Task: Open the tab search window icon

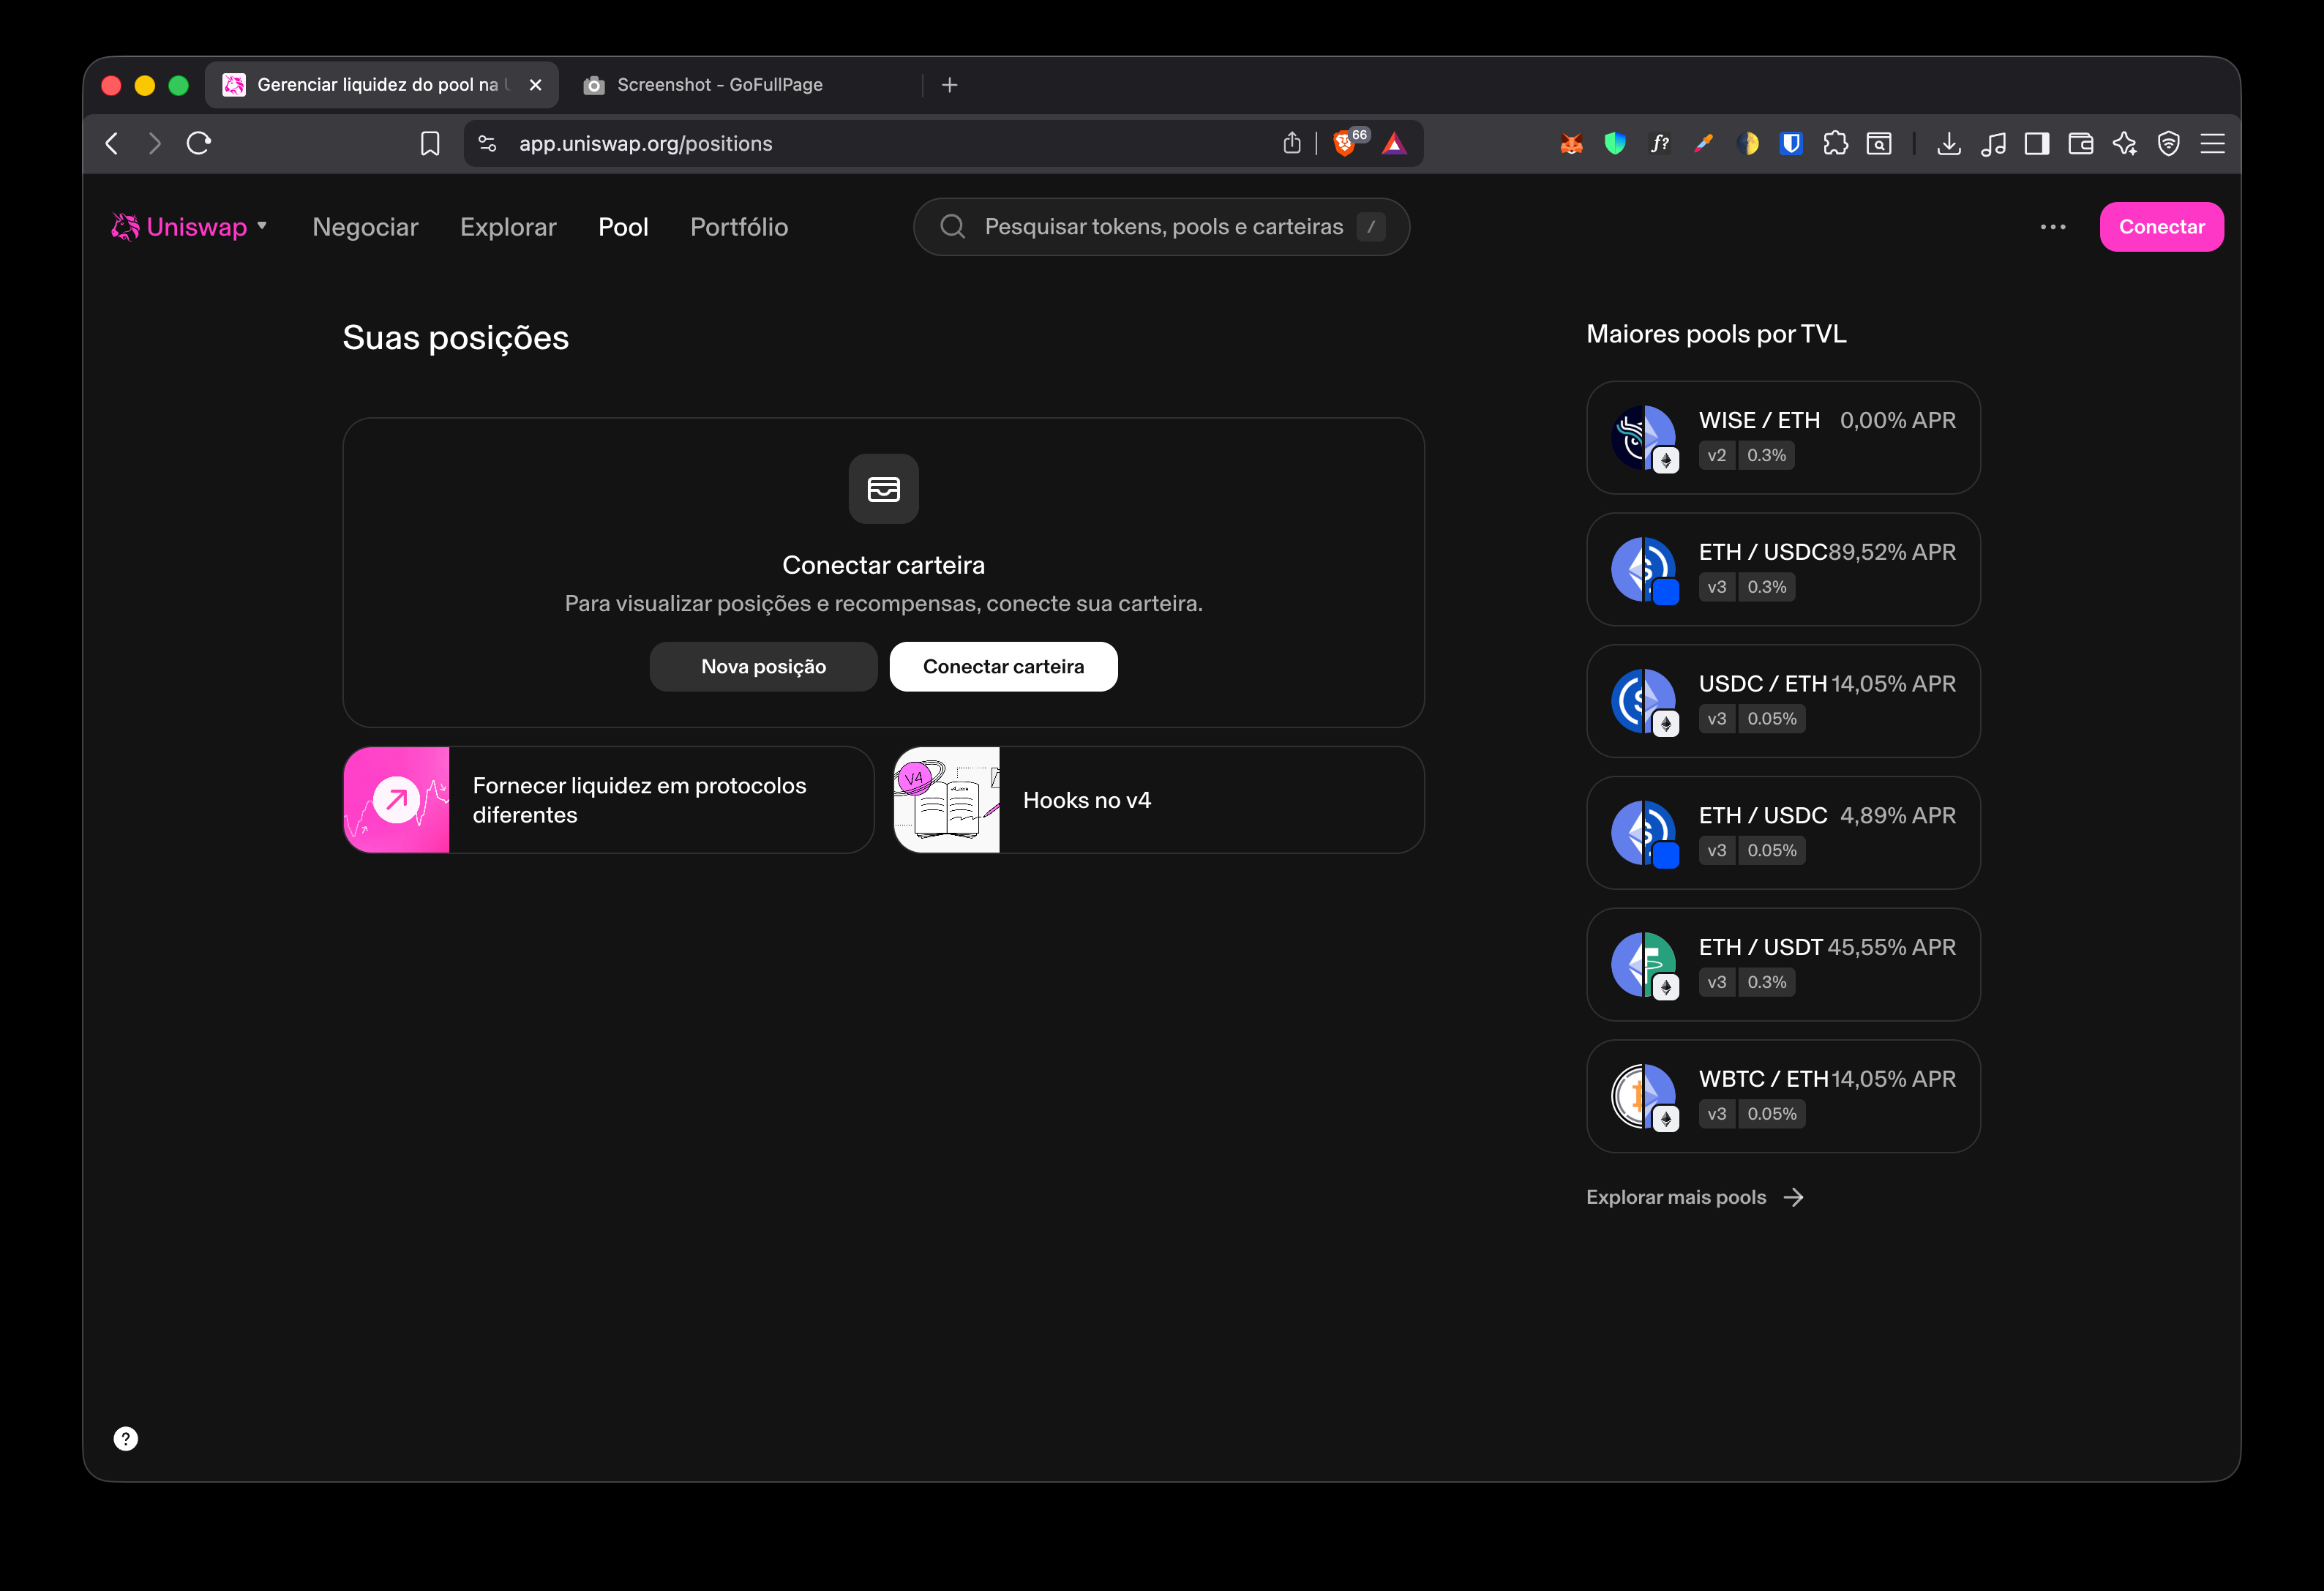Action: pyautogui.click(x=1879, y=144)
